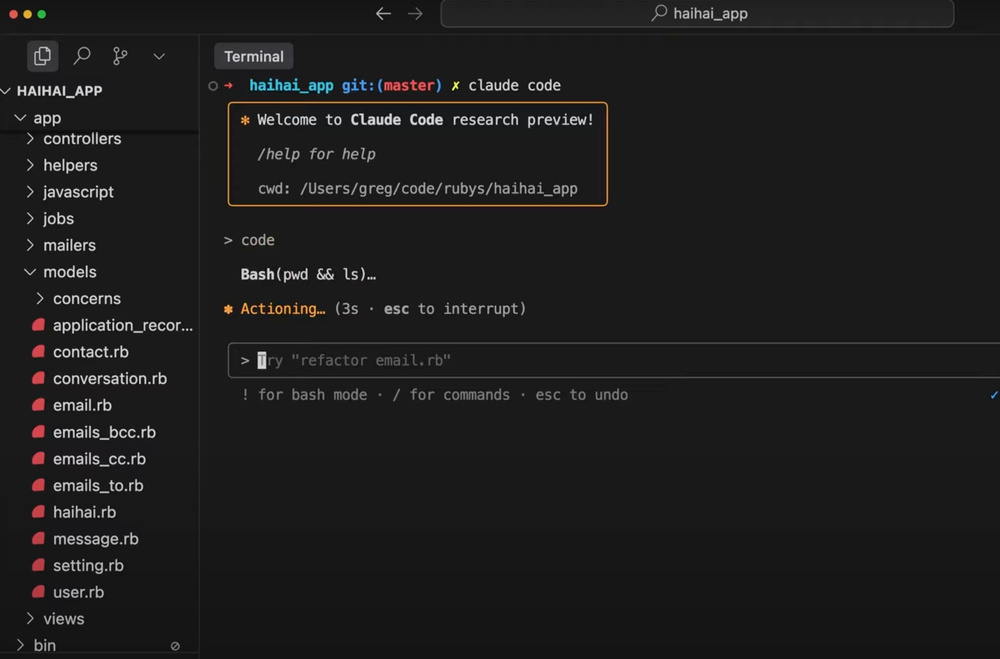Click the modified-file indicator beside conversation.rb
The height and width of the screenshot is (659, 1000).
point(37,378)
